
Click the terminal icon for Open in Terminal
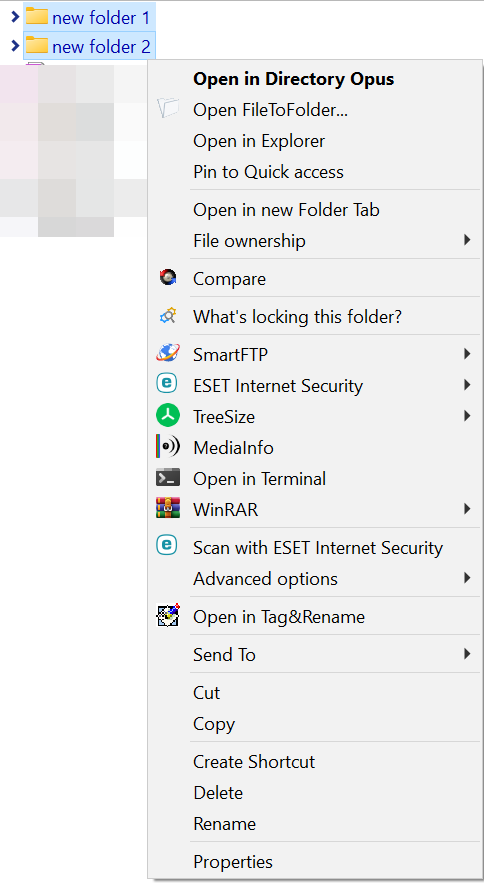click(x=168, y=478)
